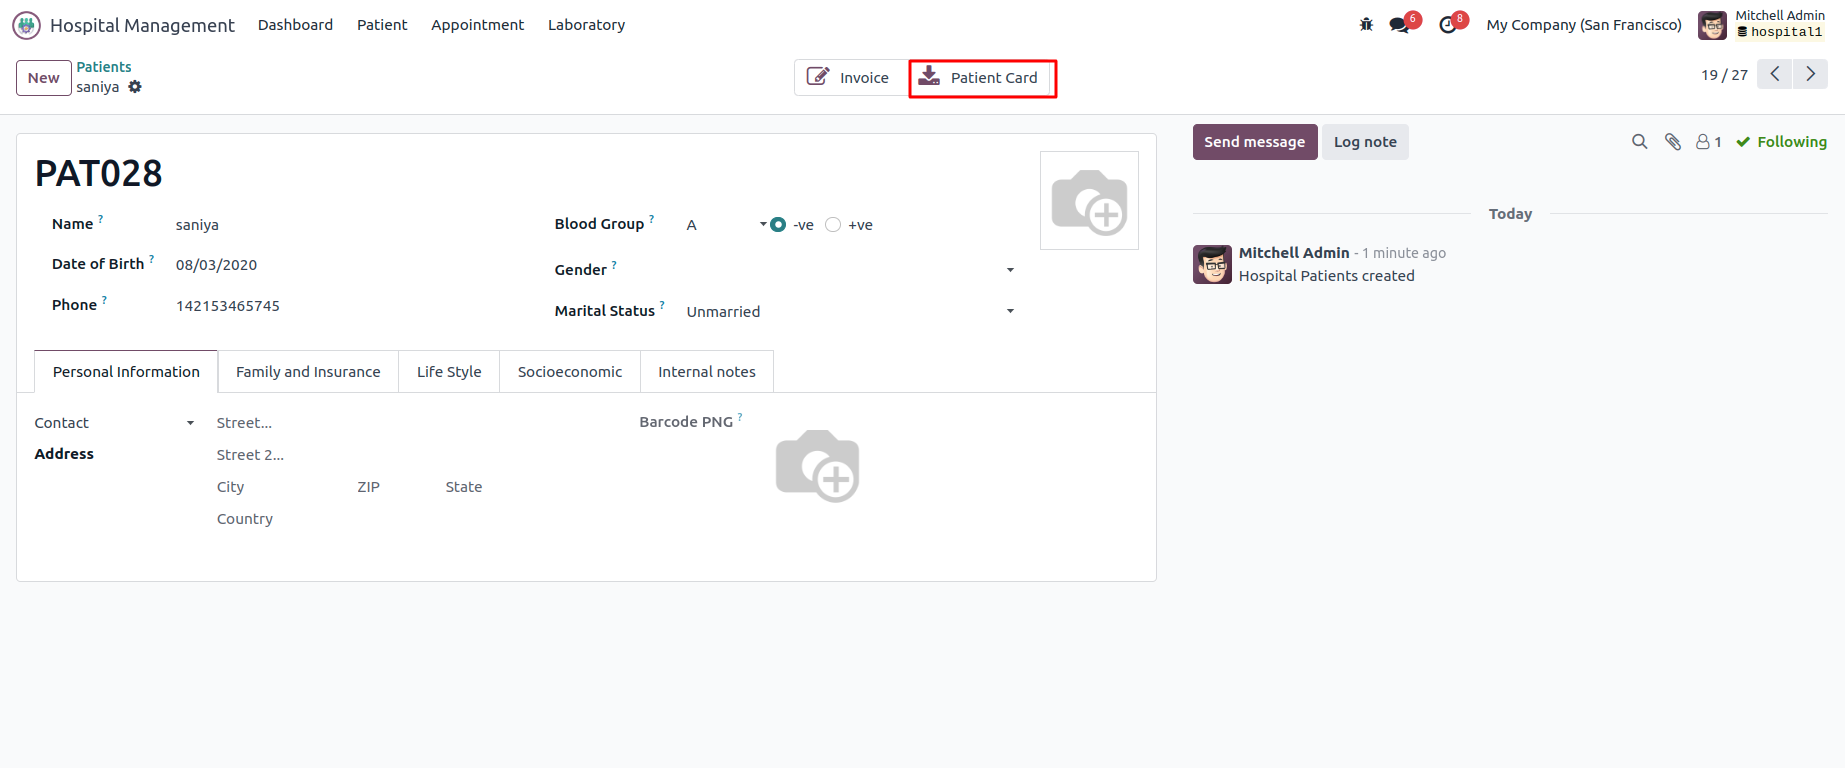This screenshot has height=768, width=1845.
Task: Search messages with the magnifier icon
Action: tap(1639, 142)
